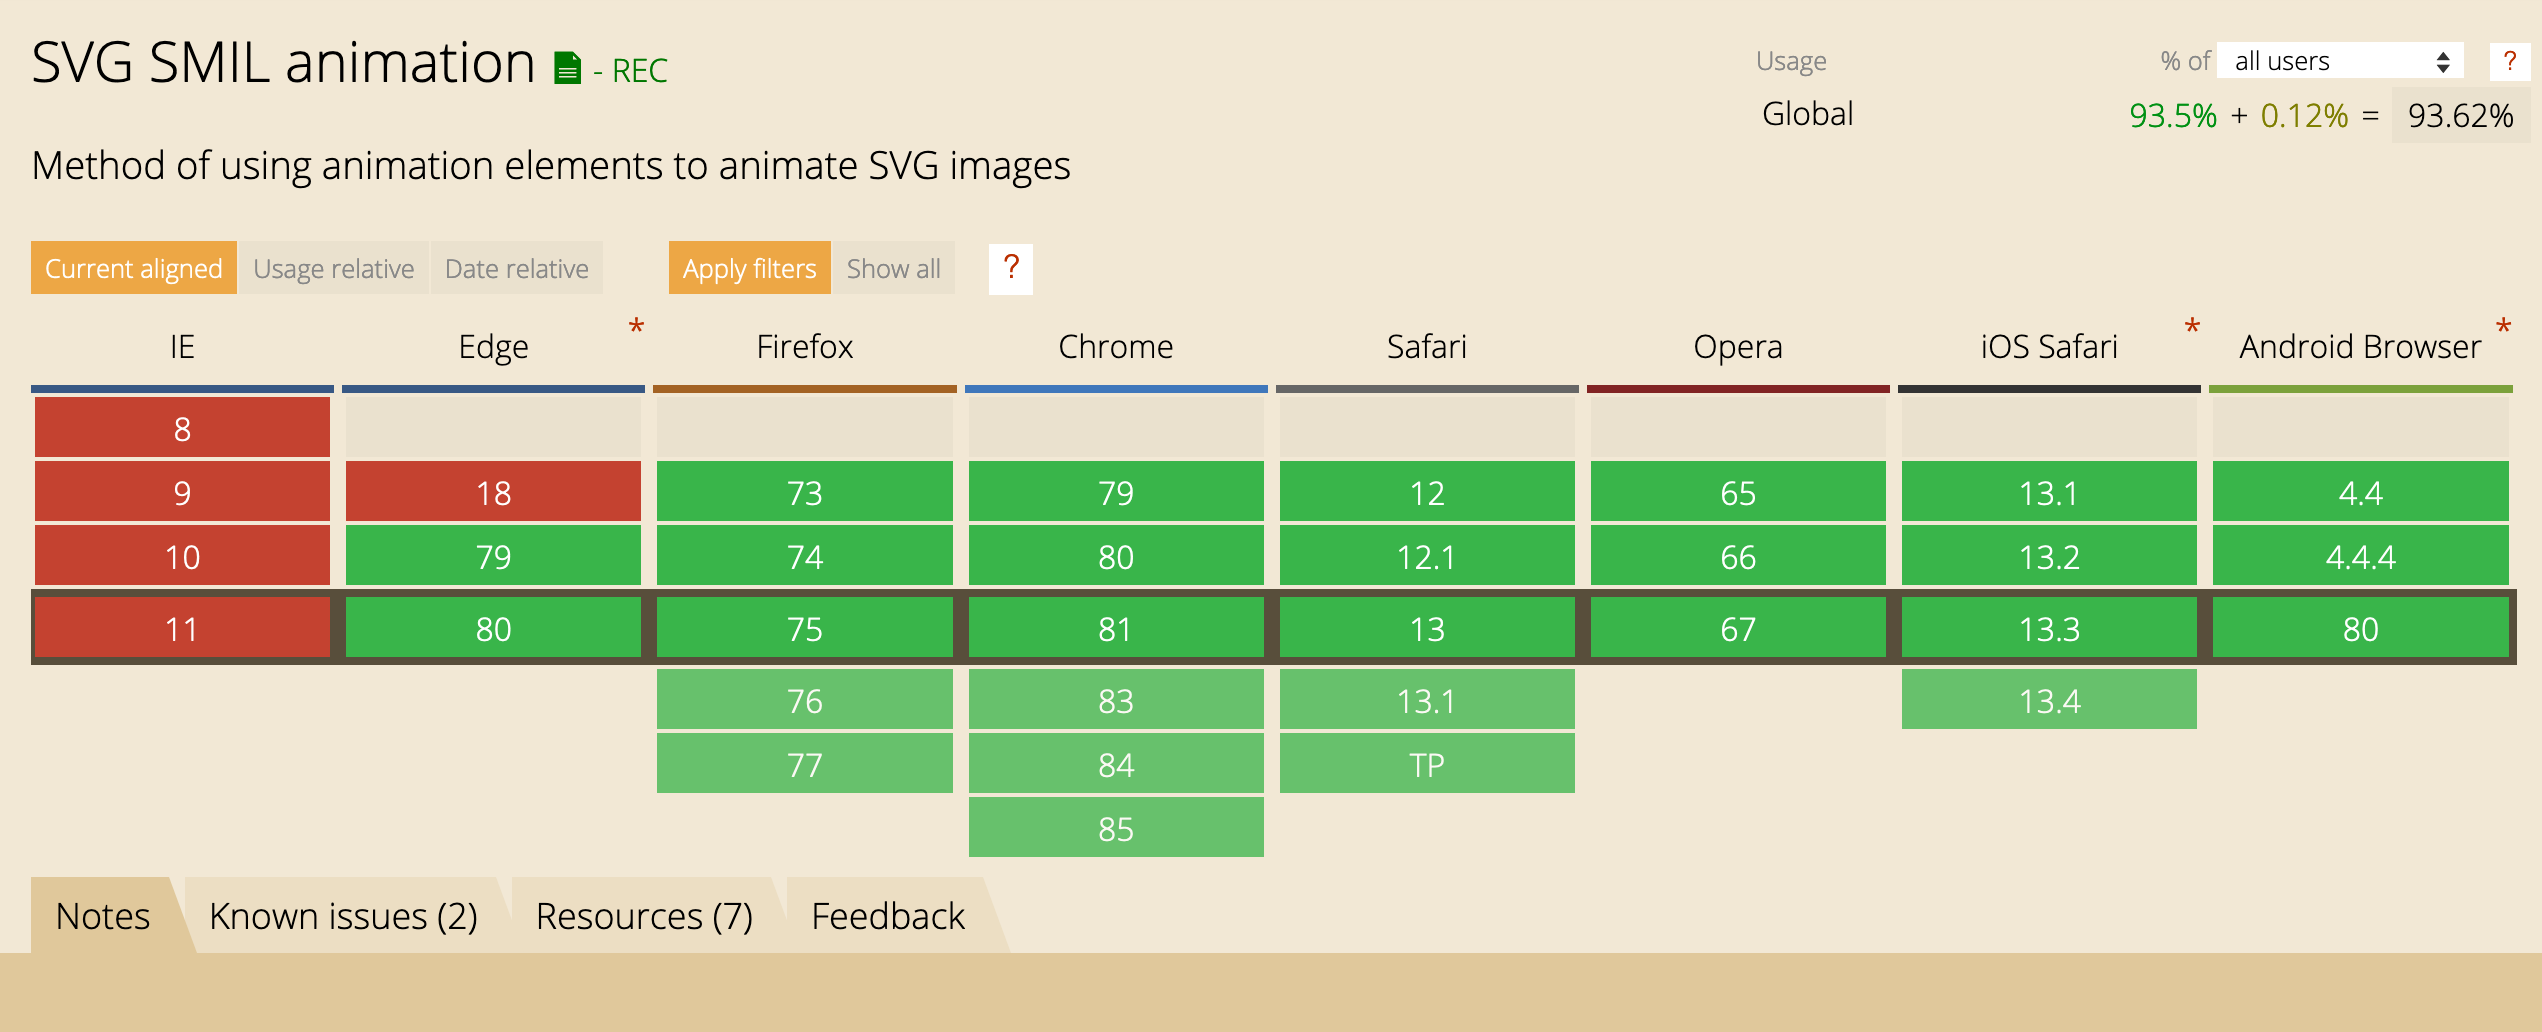Open the Known issues (2) tab
2542x1032 pixels.
coord(343,915)
